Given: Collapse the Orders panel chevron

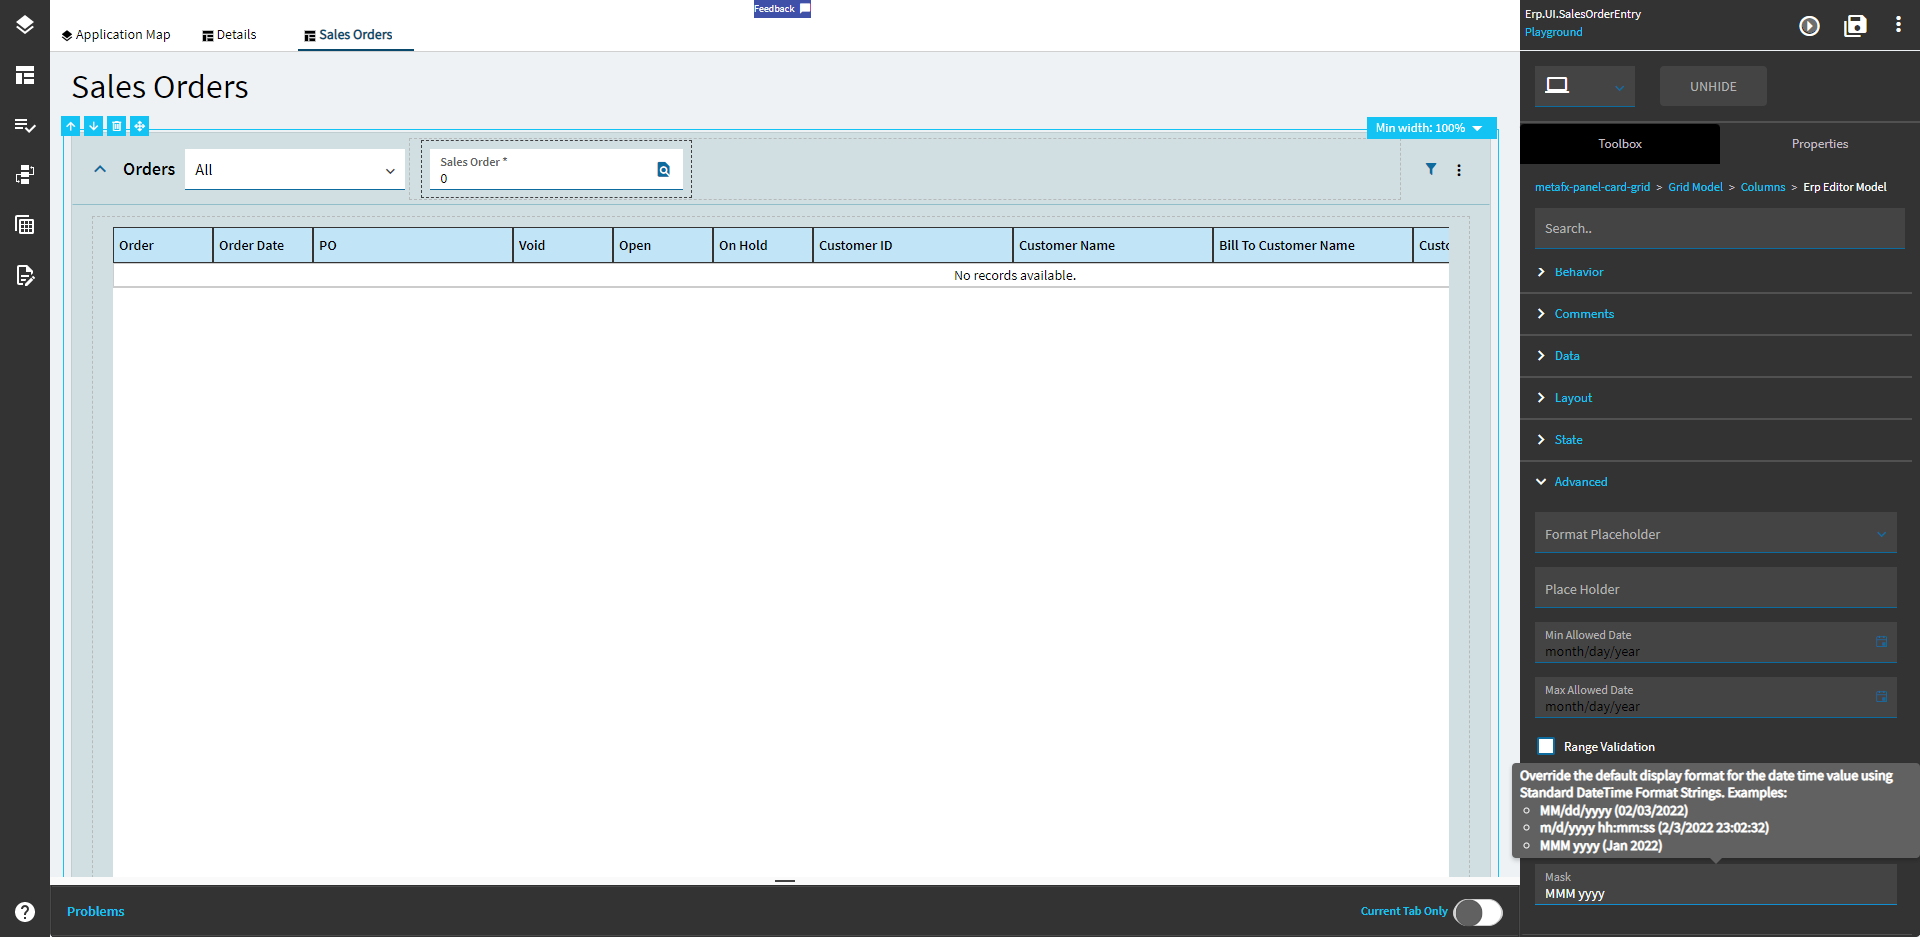Looking at the screenshot, I should click(100, 169).
